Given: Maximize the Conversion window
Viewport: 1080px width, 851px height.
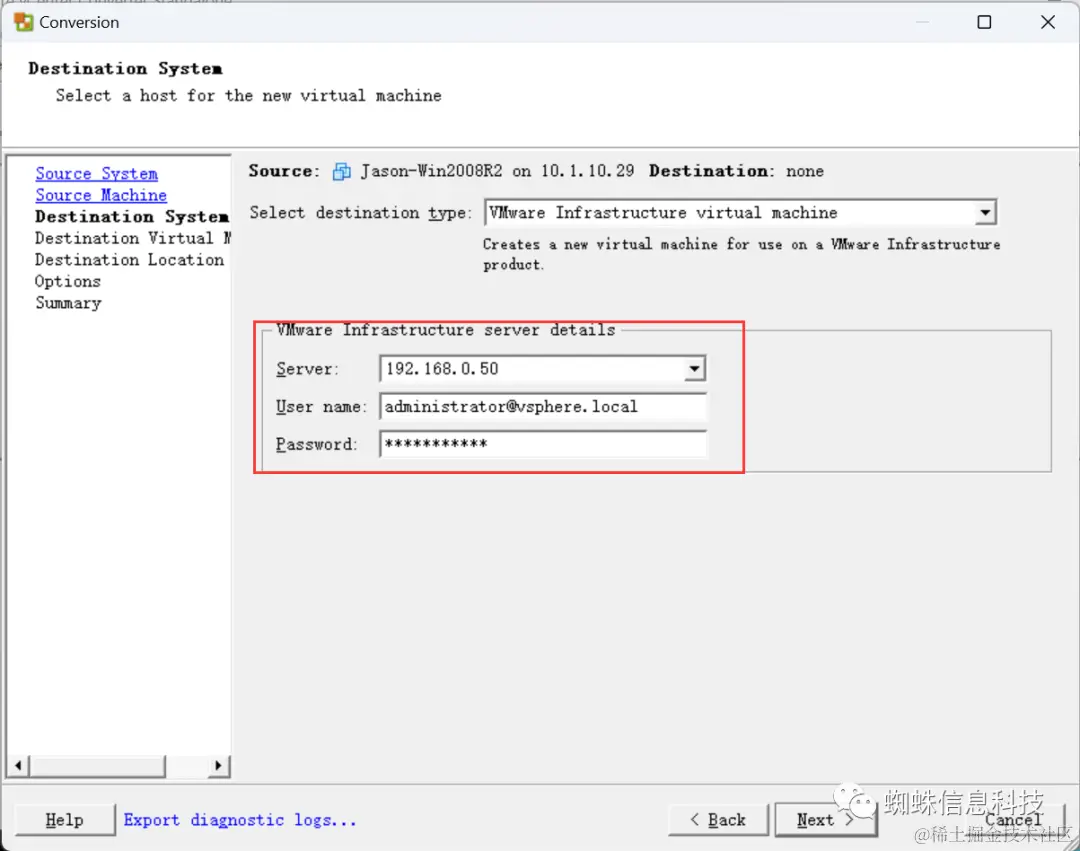Looking at the screenshot, I should click(x=984, y=22).
